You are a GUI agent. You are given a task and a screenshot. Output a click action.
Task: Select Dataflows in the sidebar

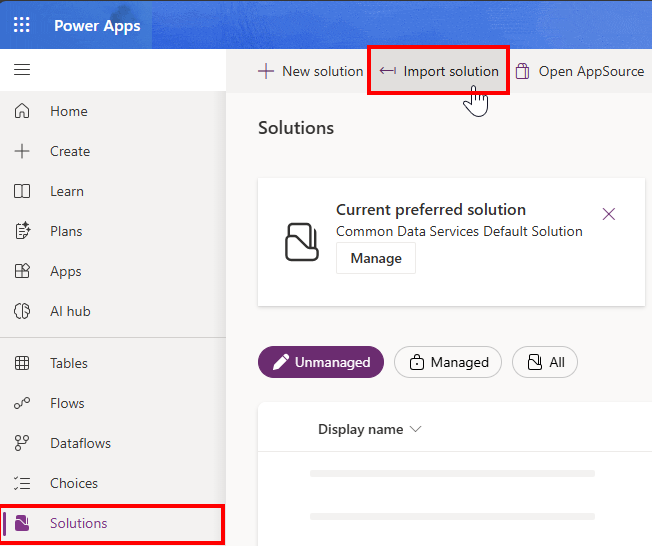80,443
